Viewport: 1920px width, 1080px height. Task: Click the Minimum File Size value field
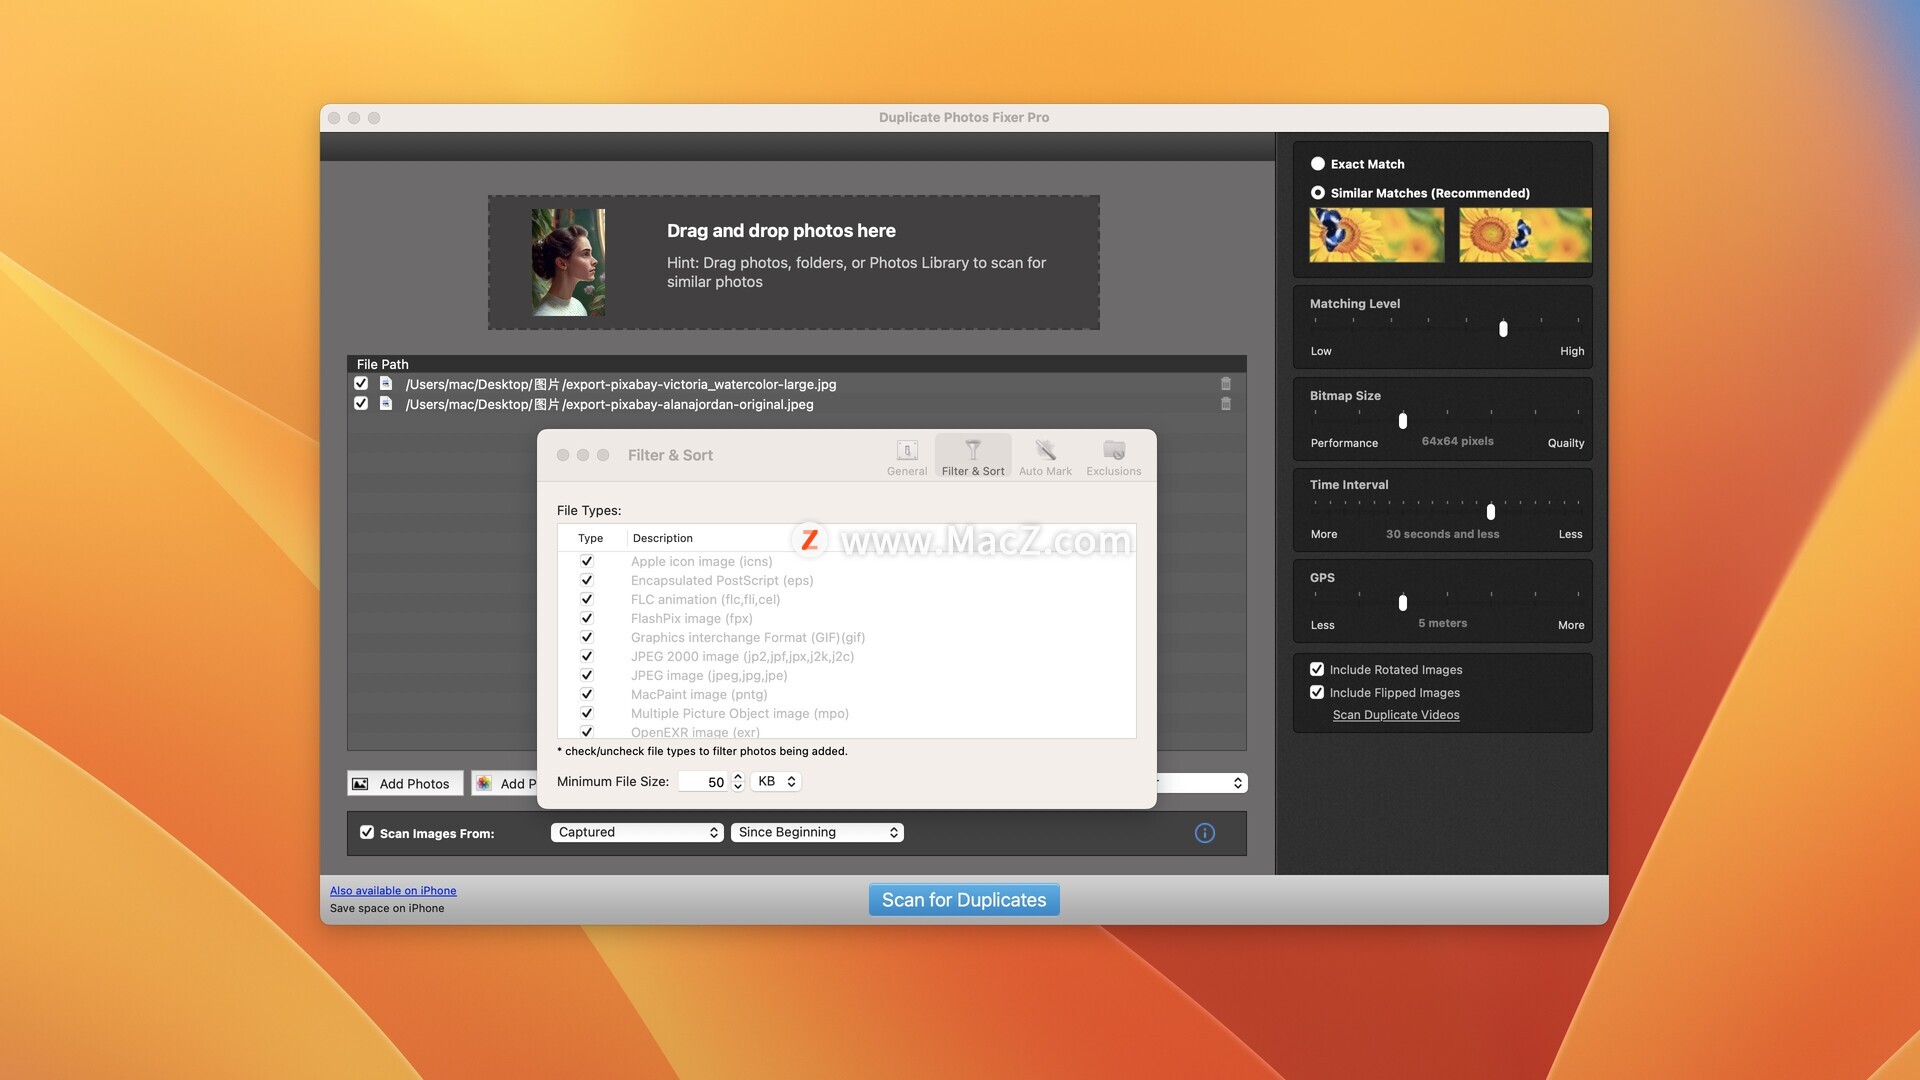tap(704, 782)
